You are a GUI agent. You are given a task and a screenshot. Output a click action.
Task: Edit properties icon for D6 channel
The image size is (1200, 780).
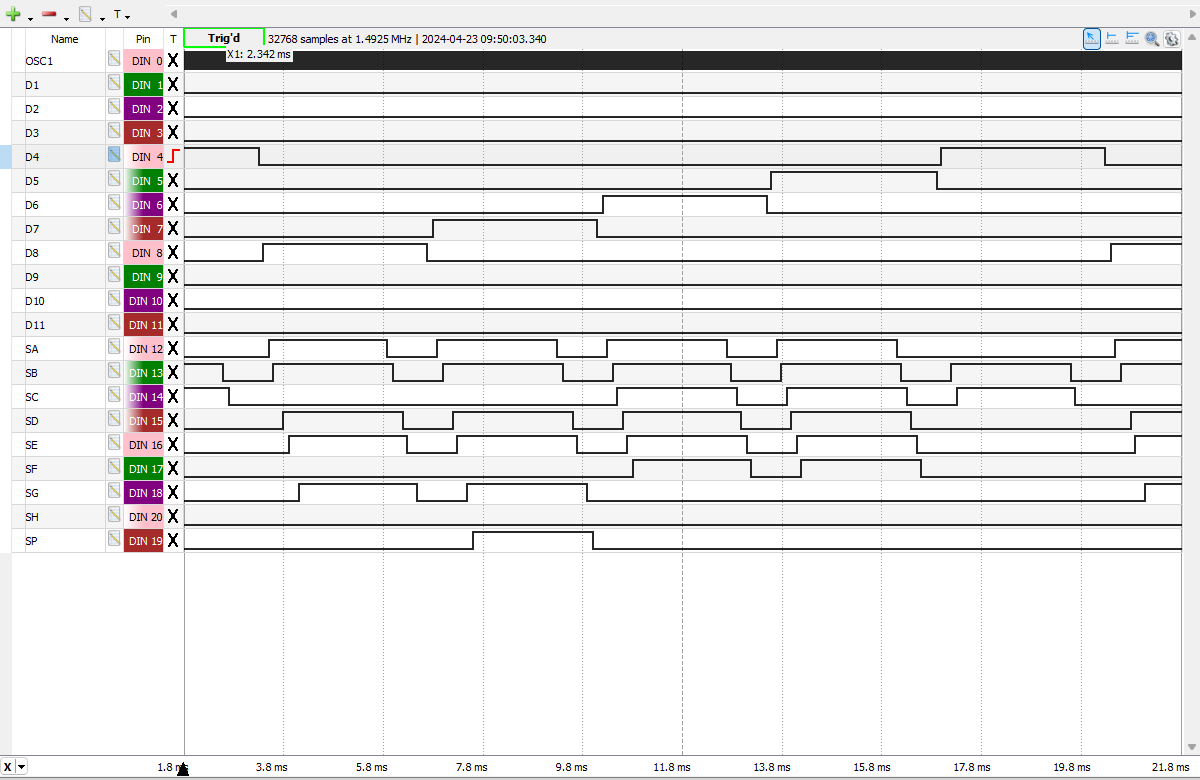click(114, 204)
